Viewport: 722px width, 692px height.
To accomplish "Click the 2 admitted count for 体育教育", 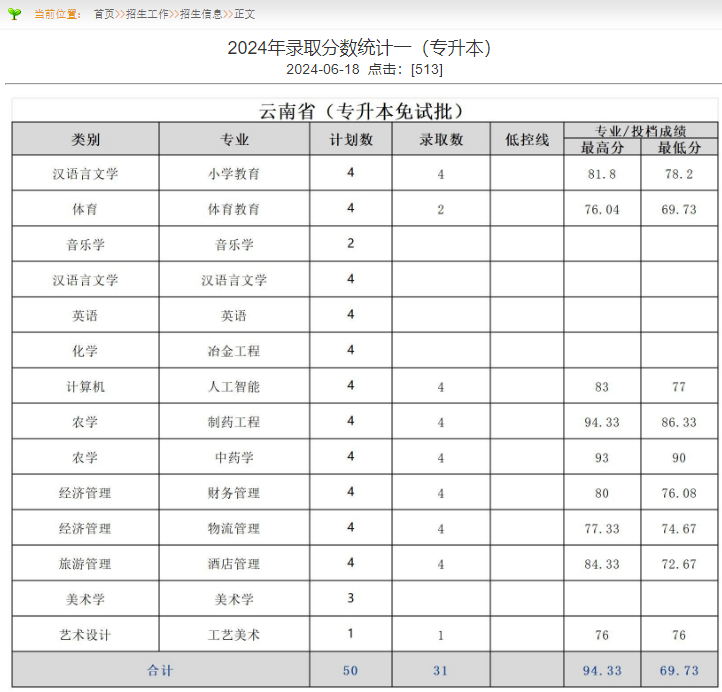I will coord(441,209).
